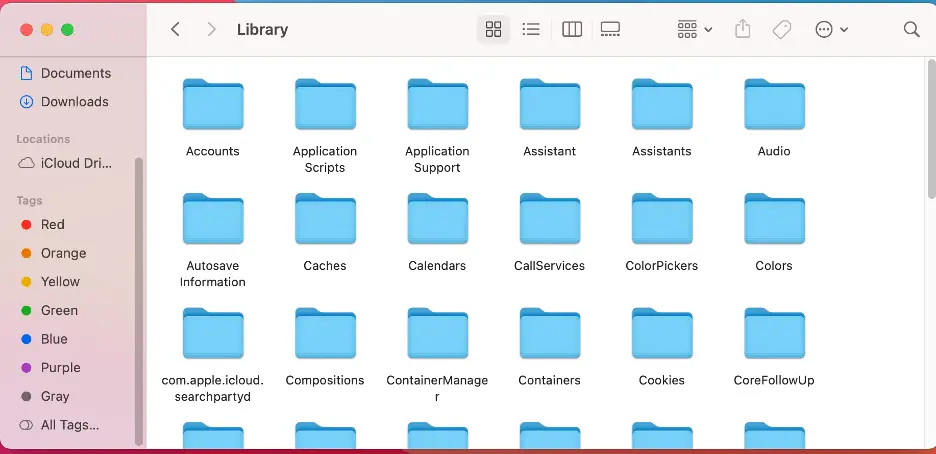Filter by the Gray tag
This screenshot has width=936, height=454.
click(x=45, y=396)
